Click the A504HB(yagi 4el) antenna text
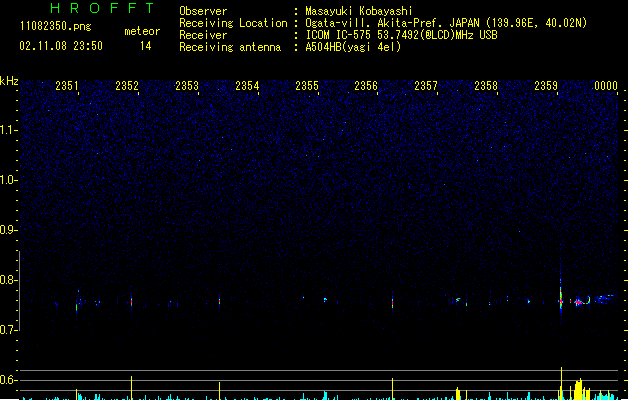Screen dimensions: 629x400 [x=353, y=47]
